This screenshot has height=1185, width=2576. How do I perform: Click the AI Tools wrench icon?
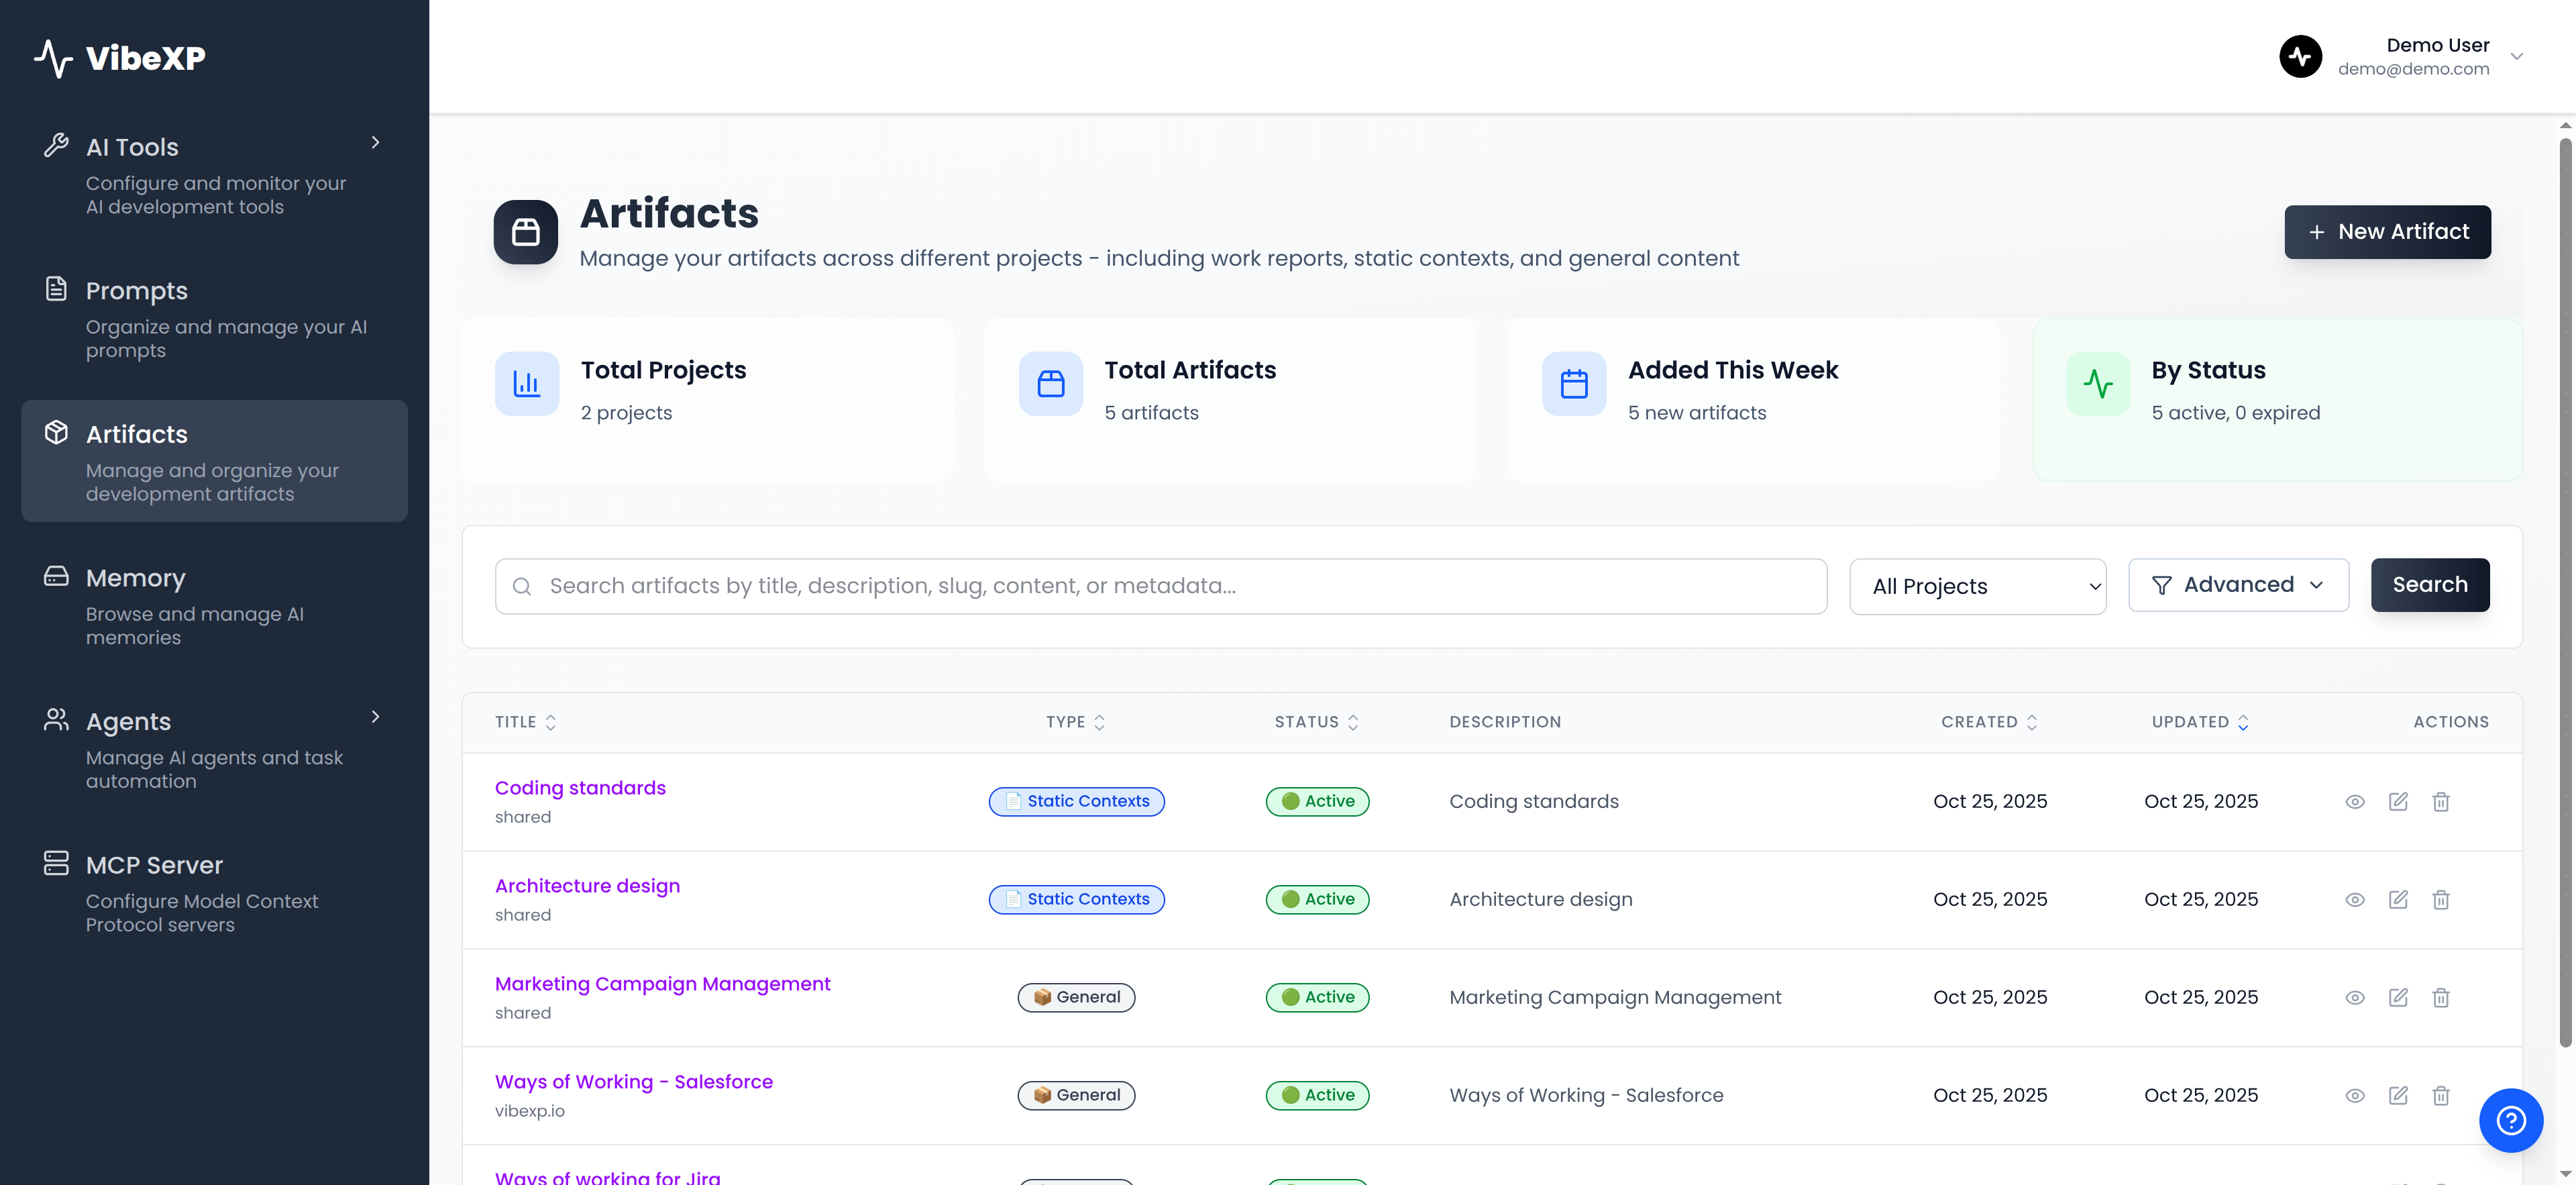click(56, 145)
